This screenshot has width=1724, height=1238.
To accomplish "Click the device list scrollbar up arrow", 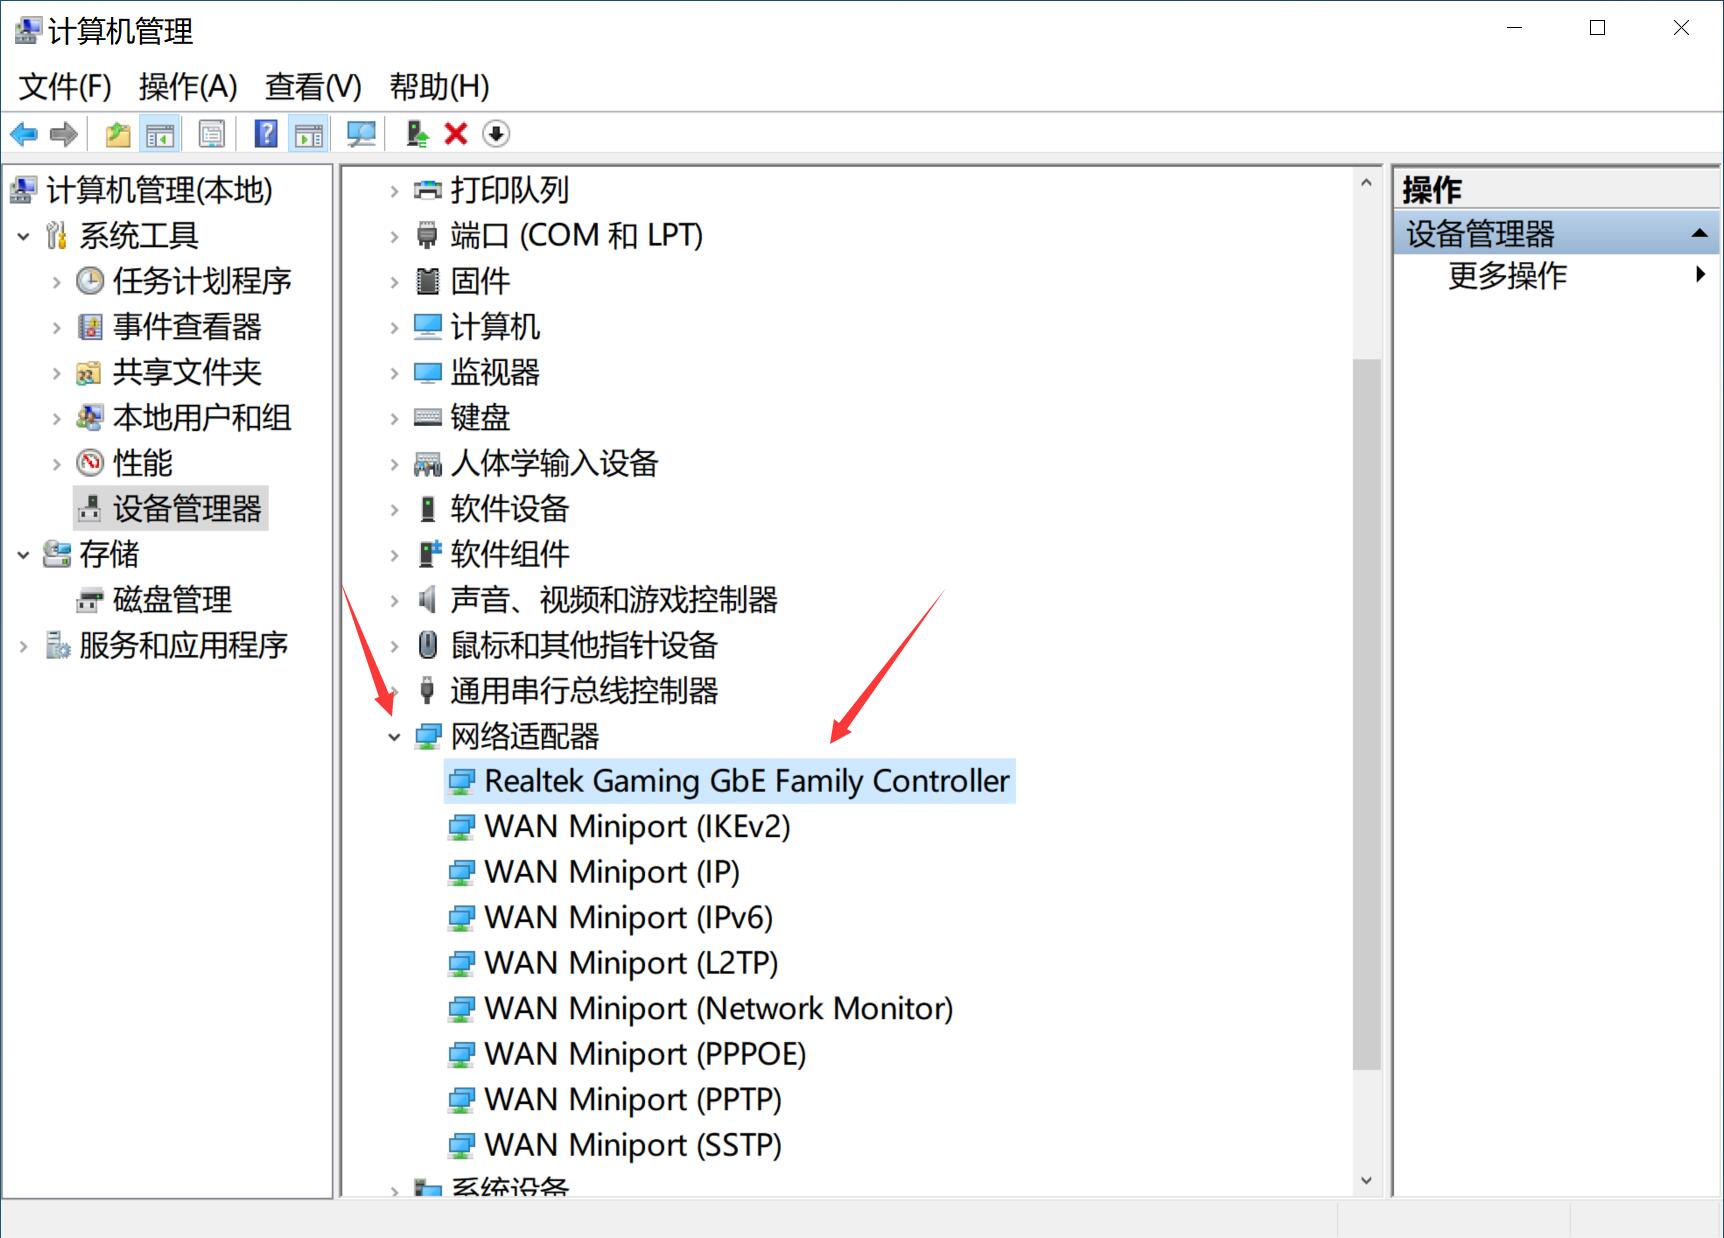I will [x=1366, y=183].
